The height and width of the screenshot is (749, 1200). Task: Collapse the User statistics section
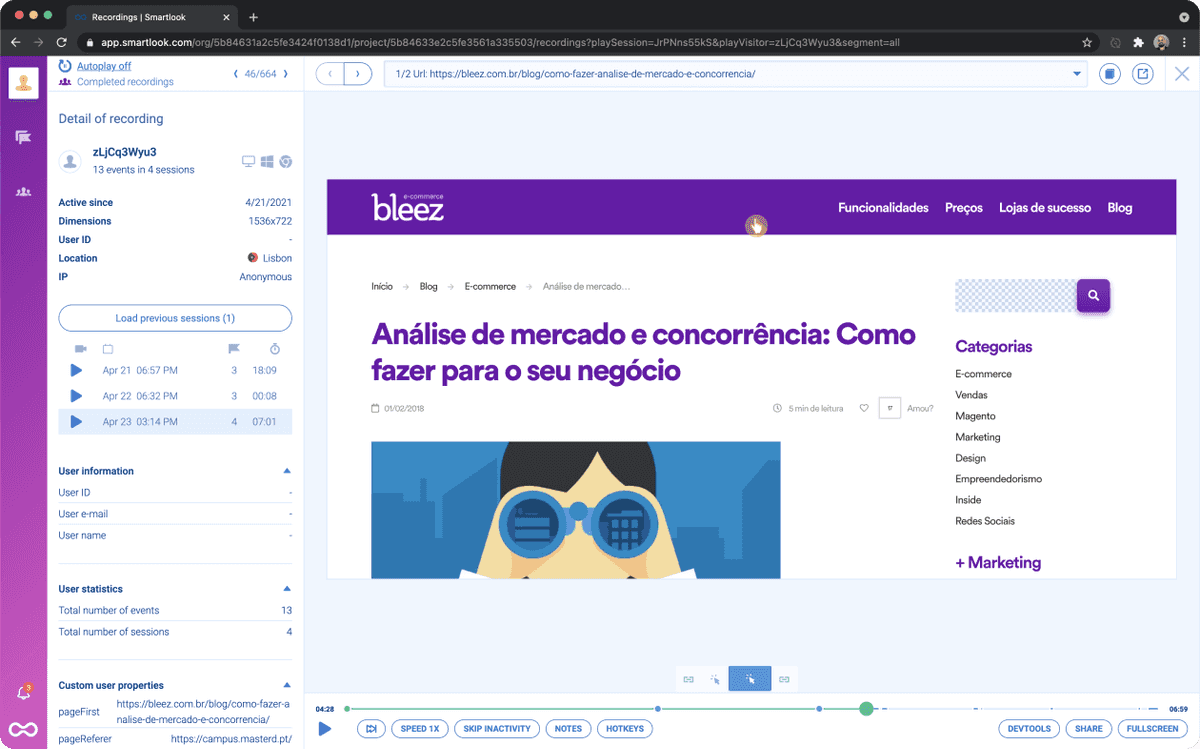[287, 589]
